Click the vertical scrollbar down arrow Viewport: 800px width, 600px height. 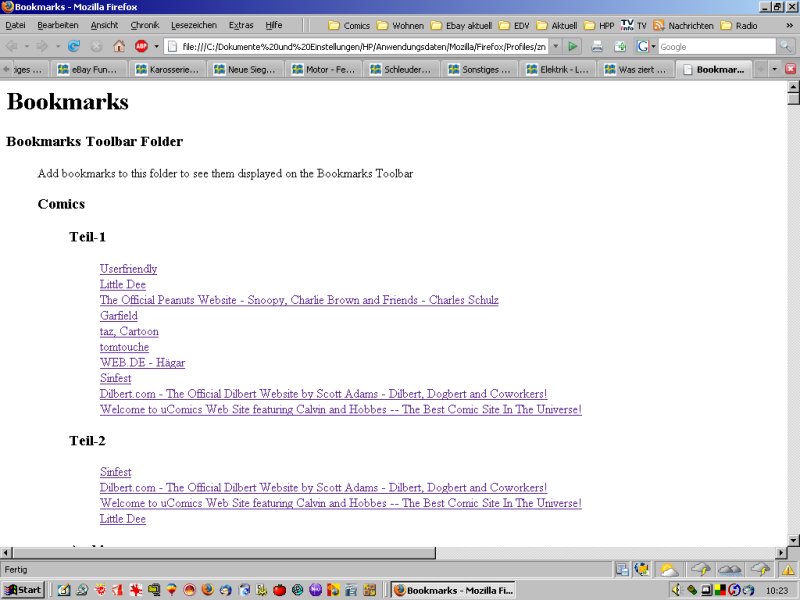[793, 540]
